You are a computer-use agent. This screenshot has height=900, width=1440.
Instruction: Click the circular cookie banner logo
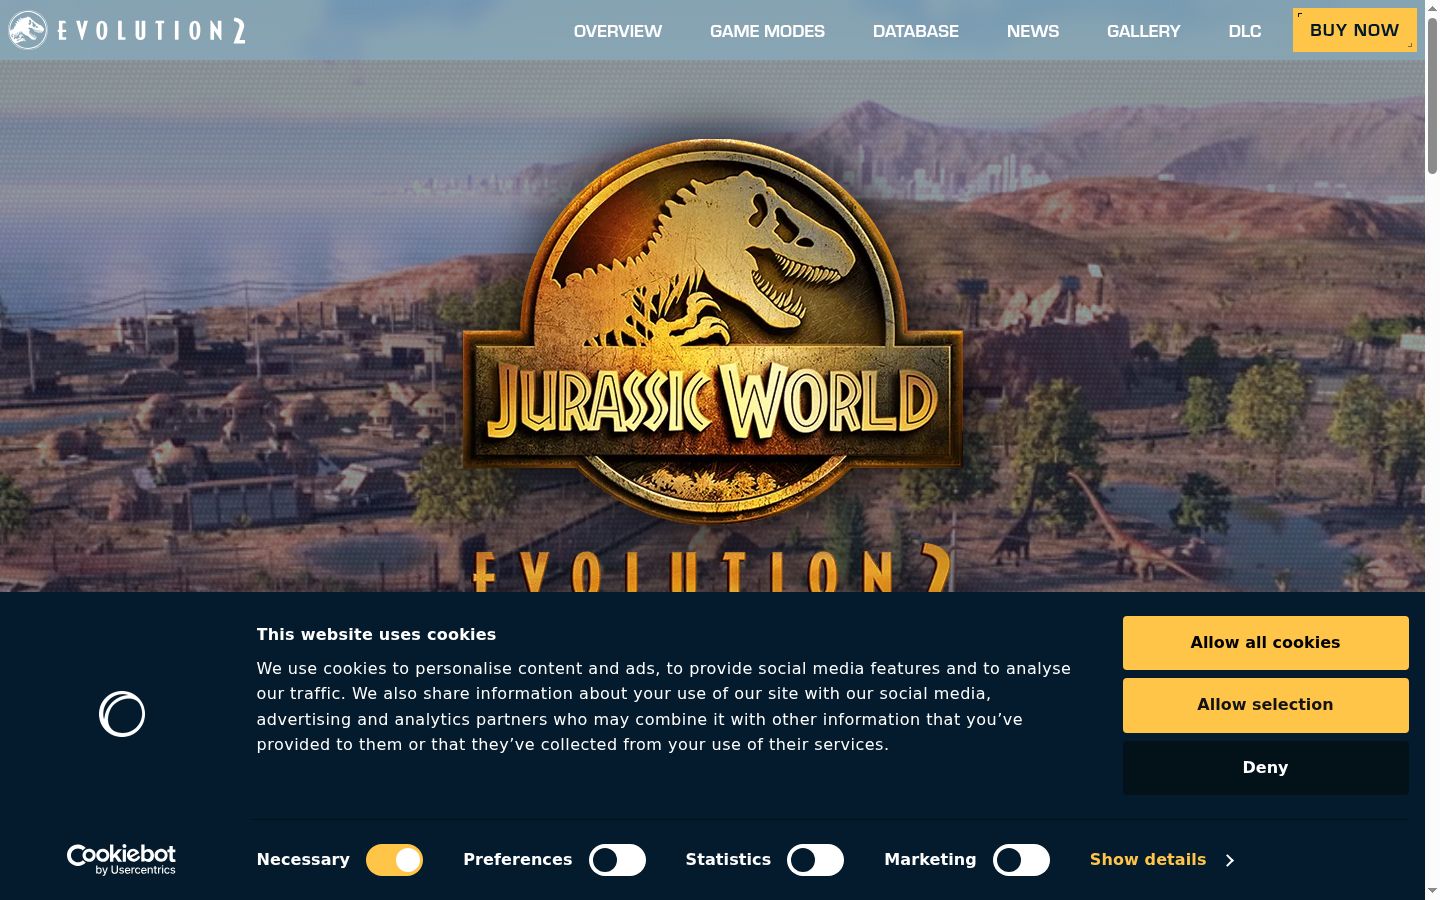click(x=122, y=714)
